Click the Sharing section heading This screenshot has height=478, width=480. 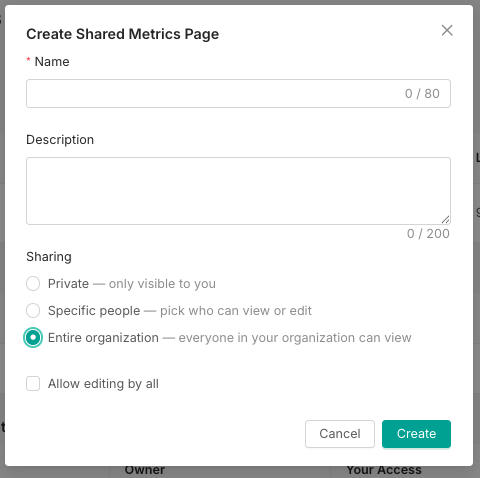click(x=49, y=257)
